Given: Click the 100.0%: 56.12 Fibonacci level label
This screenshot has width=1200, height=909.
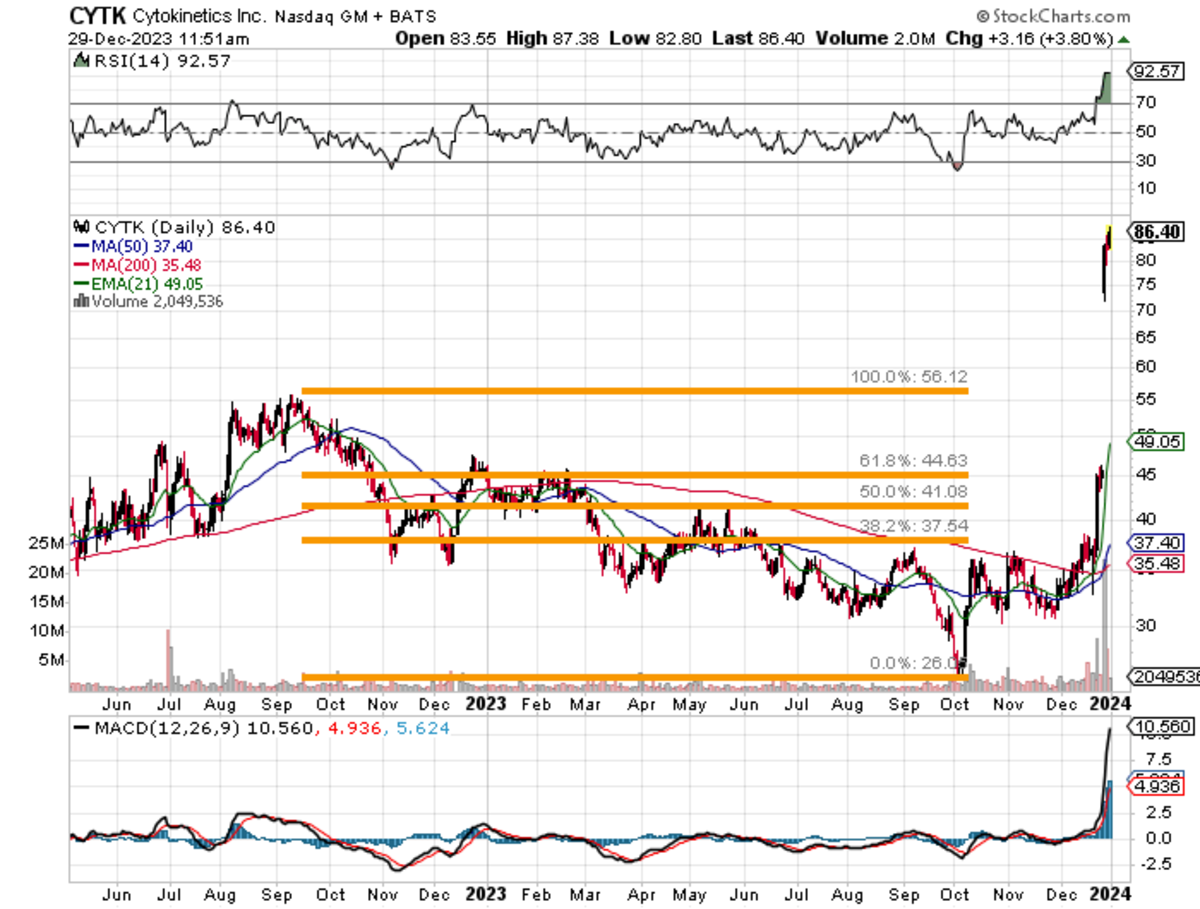Looking at the screenshot, I should click(909, 376).
